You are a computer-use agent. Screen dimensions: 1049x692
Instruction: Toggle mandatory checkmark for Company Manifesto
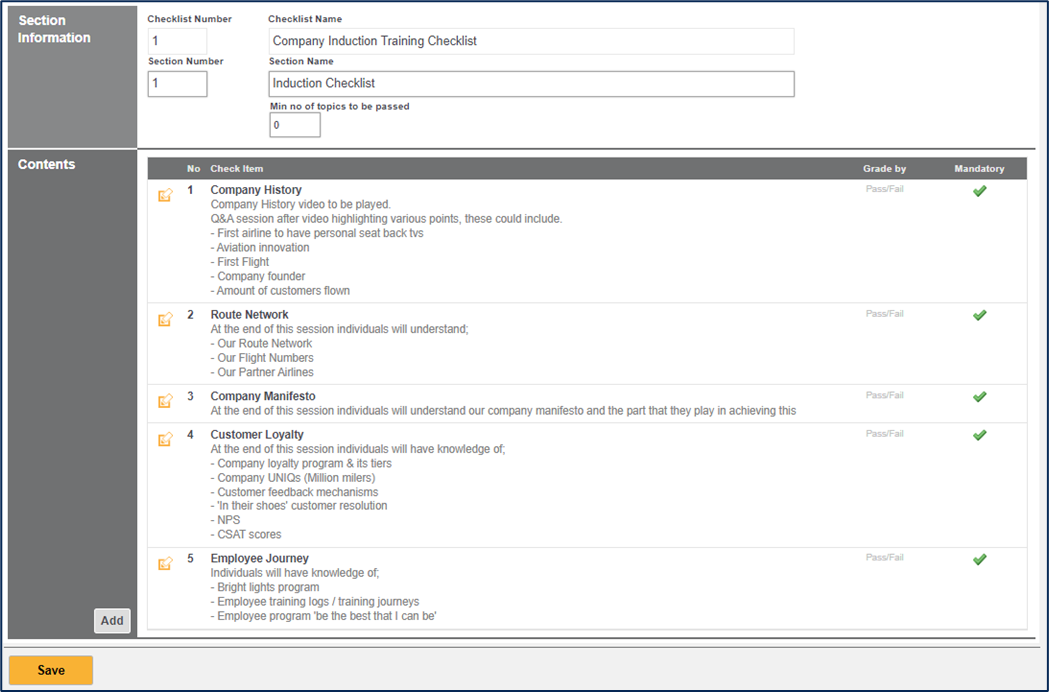[980, 397]
